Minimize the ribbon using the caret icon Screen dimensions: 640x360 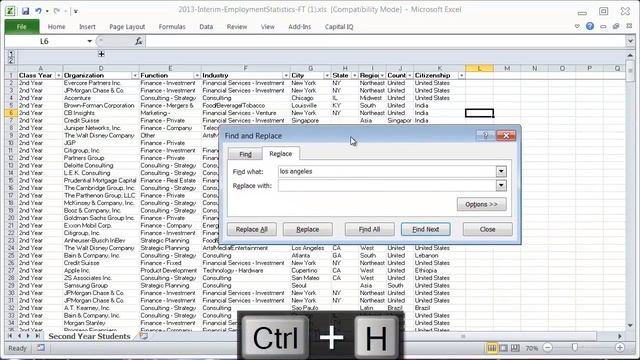tap(577, 26)
